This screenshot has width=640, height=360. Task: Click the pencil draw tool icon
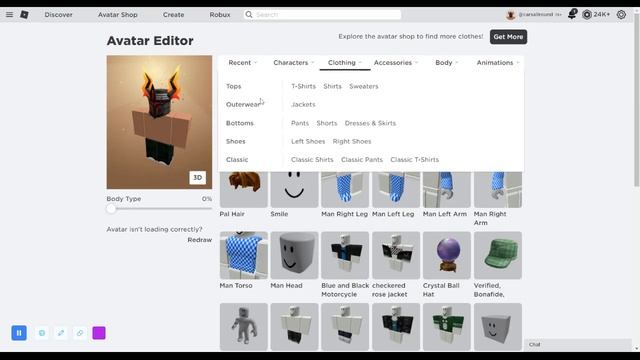pos(61,333)
